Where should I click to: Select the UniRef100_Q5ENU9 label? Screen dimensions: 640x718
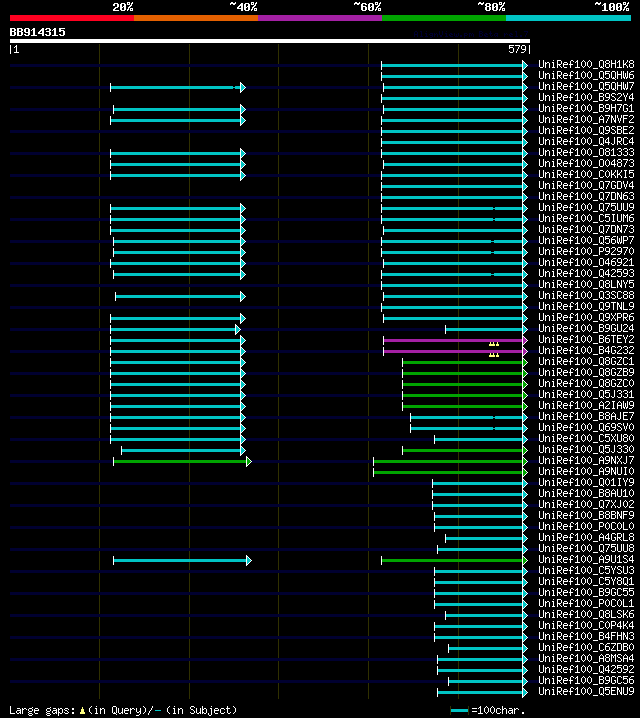pos(586,691)
